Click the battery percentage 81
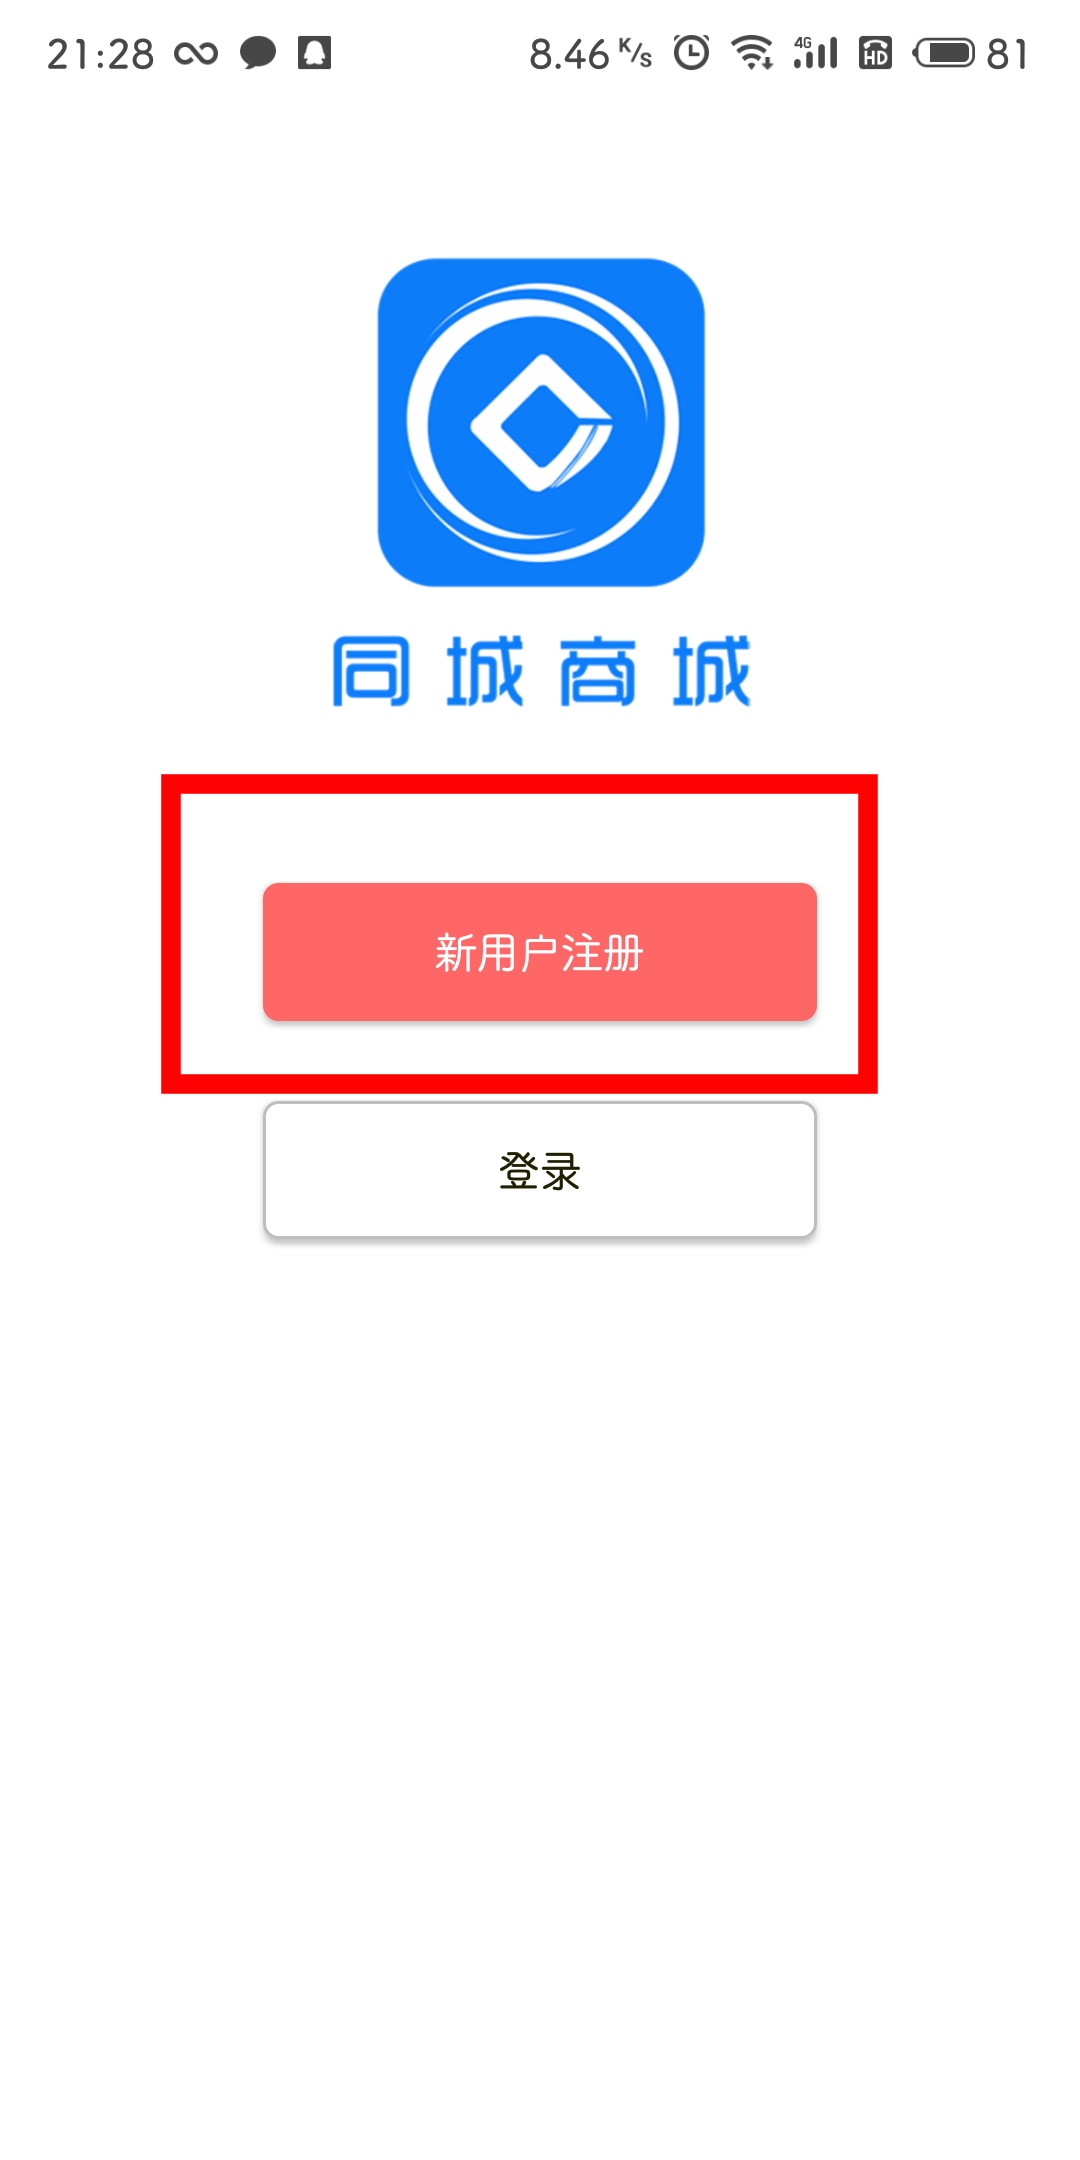 click(x=1007, y=54)
